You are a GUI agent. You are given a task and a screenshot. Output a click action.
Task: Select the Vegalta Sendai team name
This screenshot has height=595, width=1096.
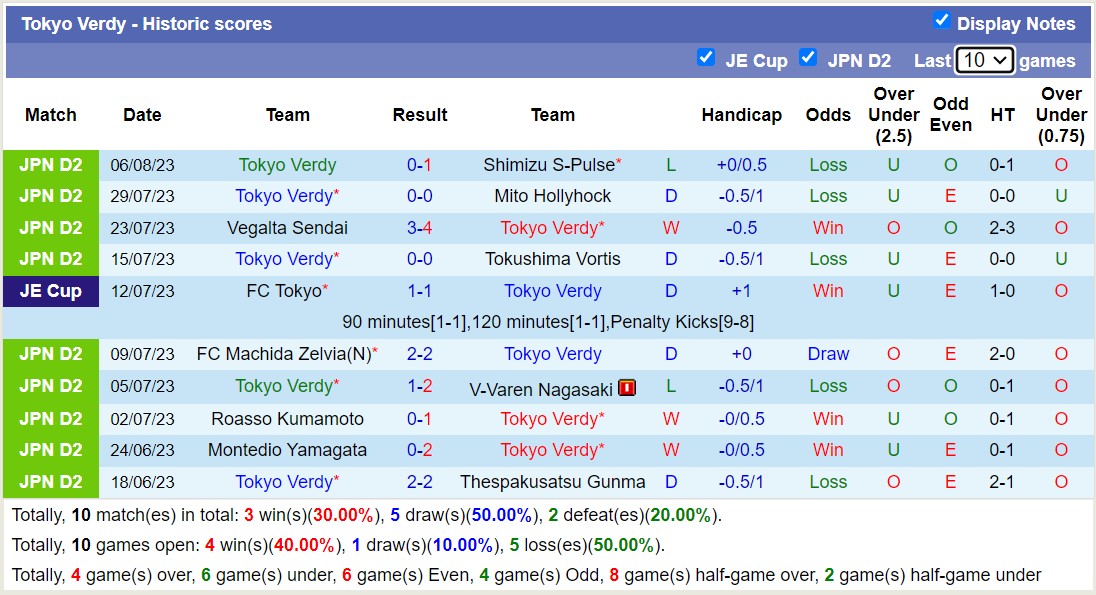point(288,227)
